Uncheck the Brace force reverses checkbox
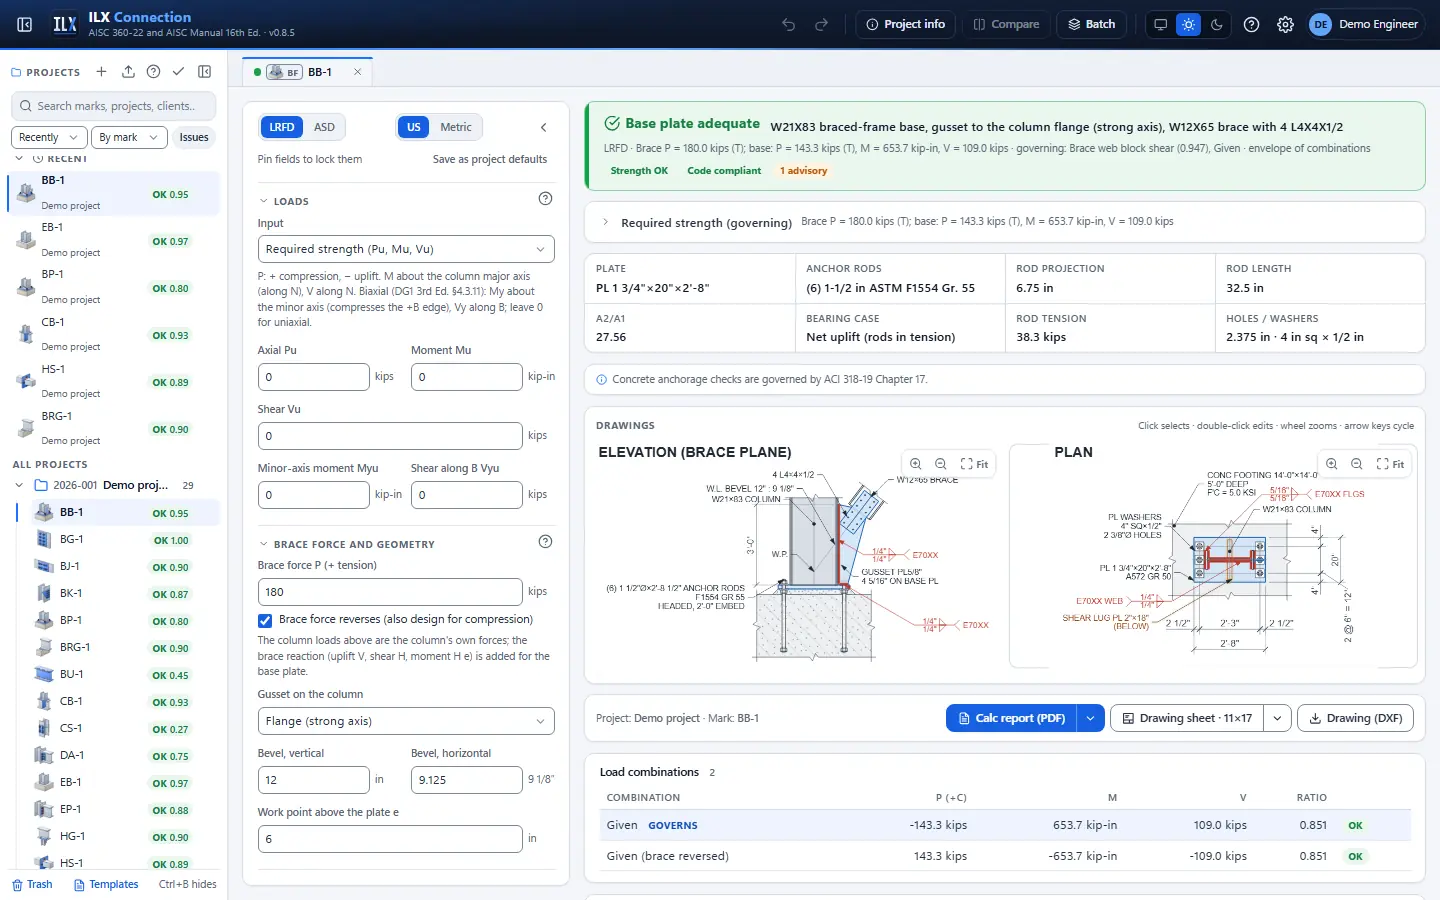The width and height of the screenshot is (1440, 900). click(265, 620)
